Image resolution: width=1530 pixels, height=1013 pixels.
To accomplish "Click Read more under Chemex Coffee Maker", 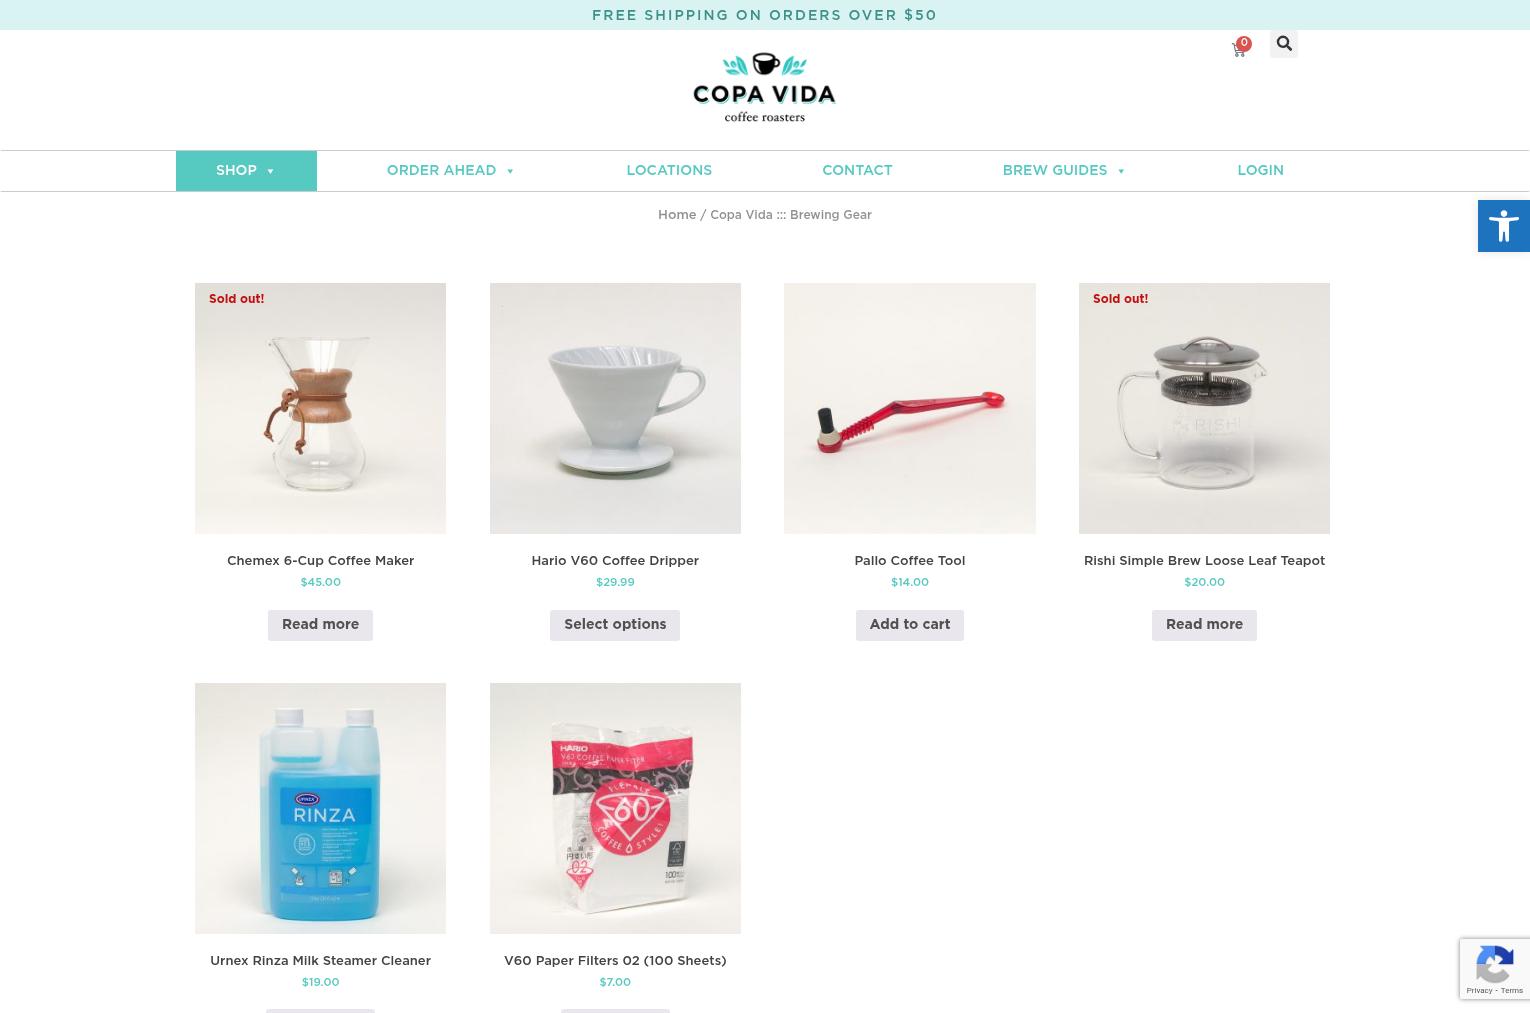I will click(x=320, y=625).
